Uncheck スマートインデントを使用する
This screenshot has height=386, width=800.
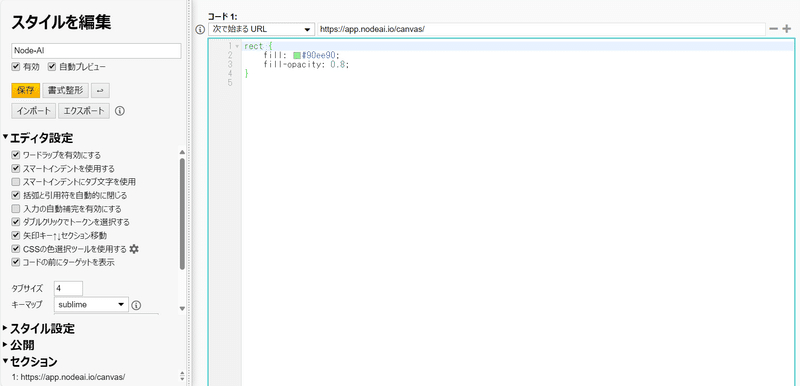click(x=16, y=168)
